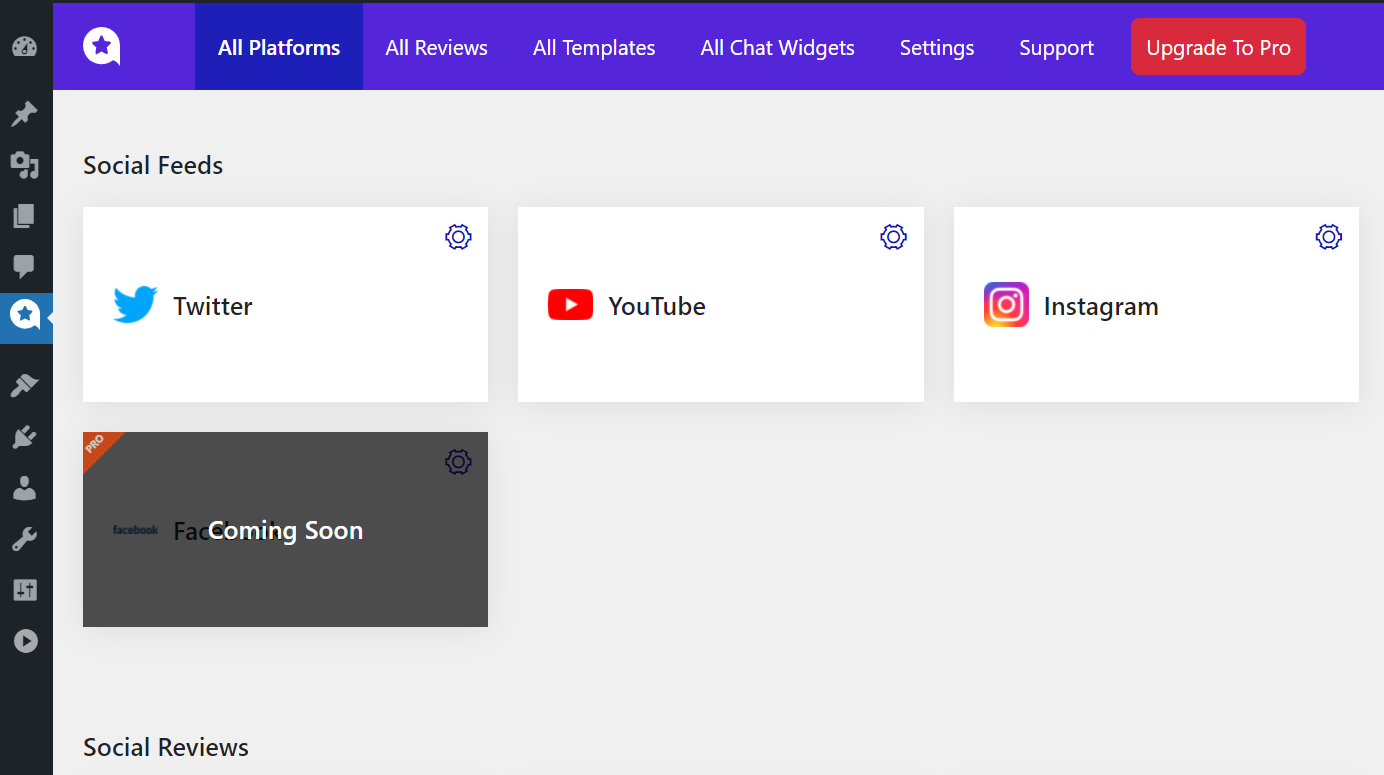Click Upgrade To Pro button
1384x775 pixels.
[1218, 47]
